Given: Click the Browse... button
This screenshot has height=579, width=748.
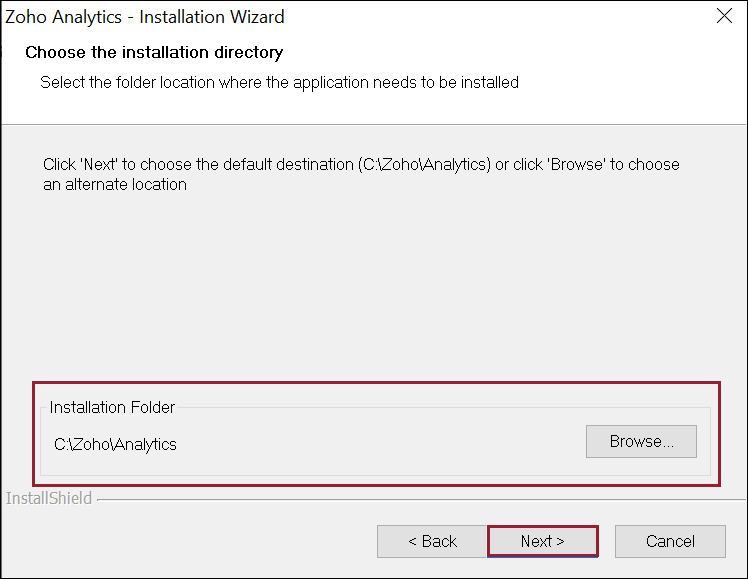Looking at the screenshot, I should pos(641,441).
